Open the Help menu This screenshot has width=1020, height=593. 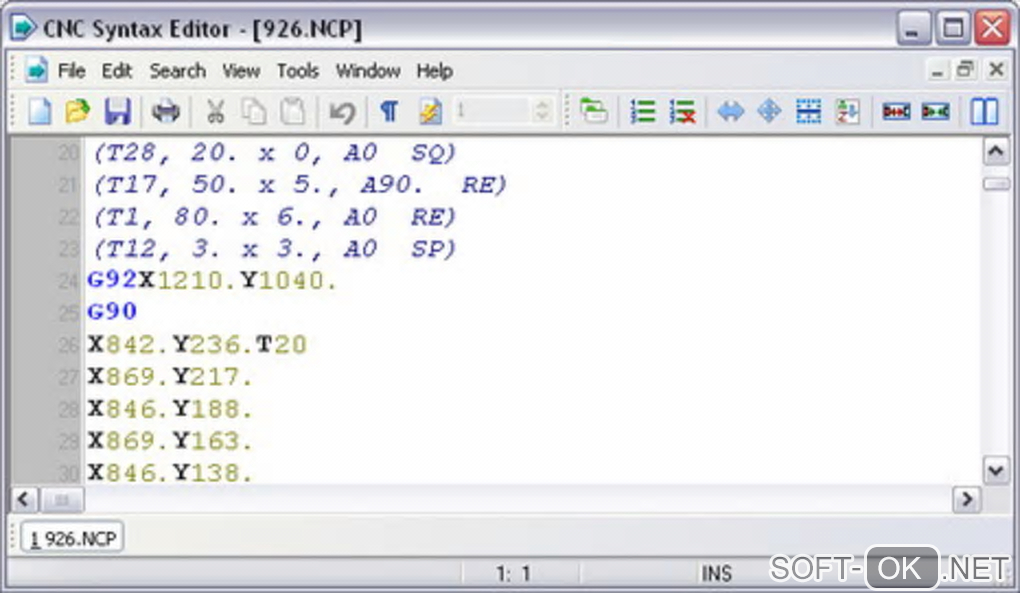point(435,70)
